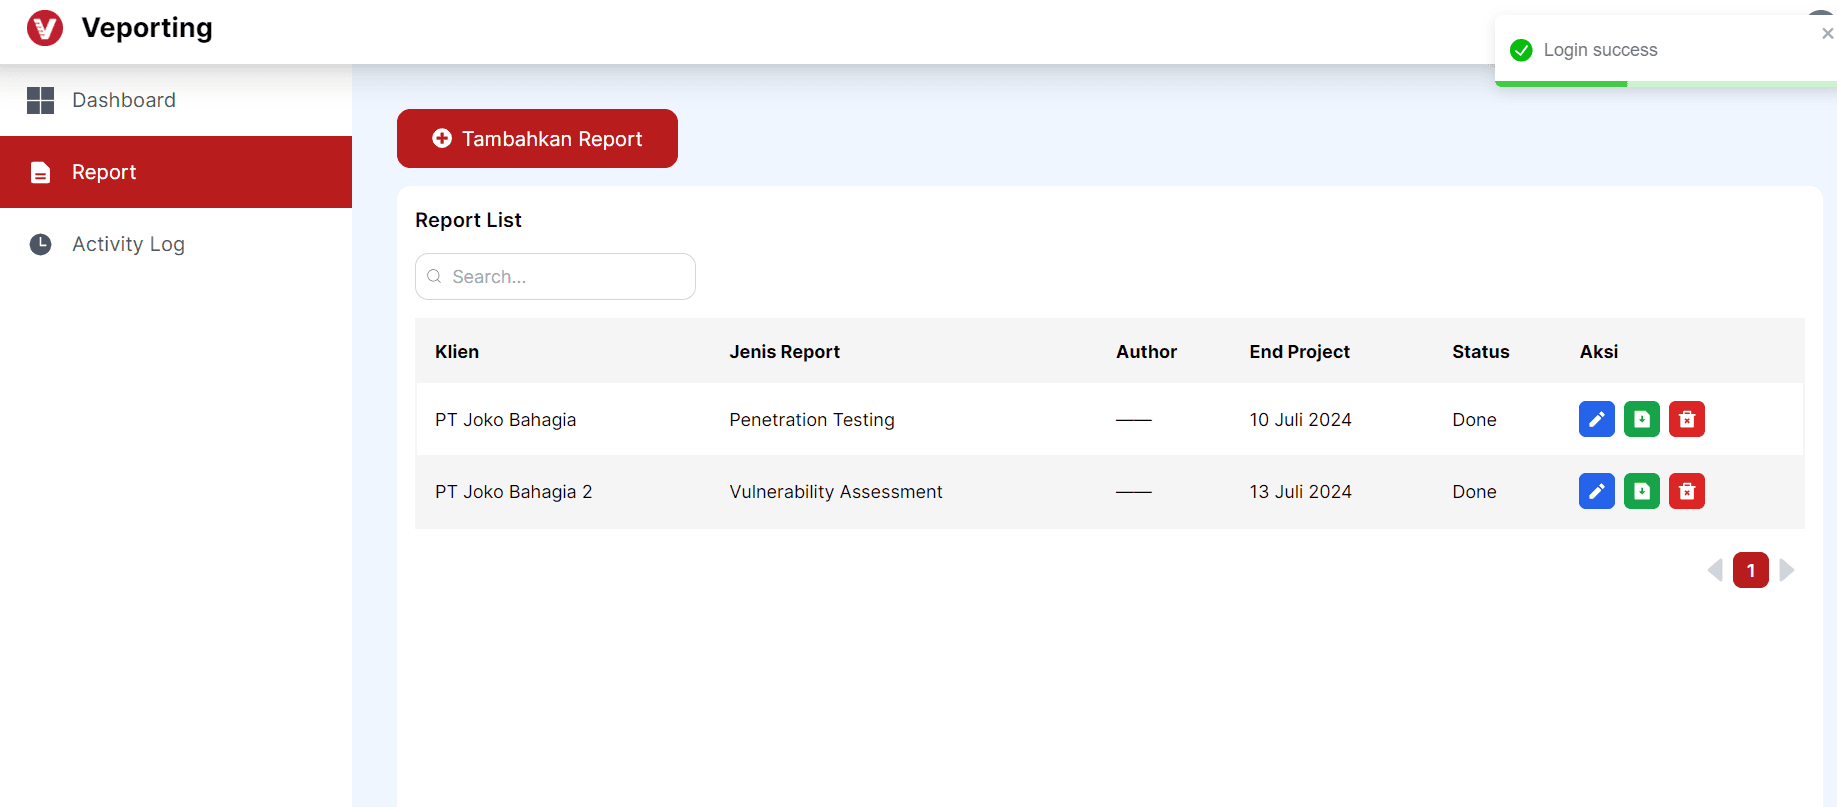Image resolution: width=1837 pixels, height=807 pixels.
Task: Click the Aksi column header
Action: (1599, 352)
